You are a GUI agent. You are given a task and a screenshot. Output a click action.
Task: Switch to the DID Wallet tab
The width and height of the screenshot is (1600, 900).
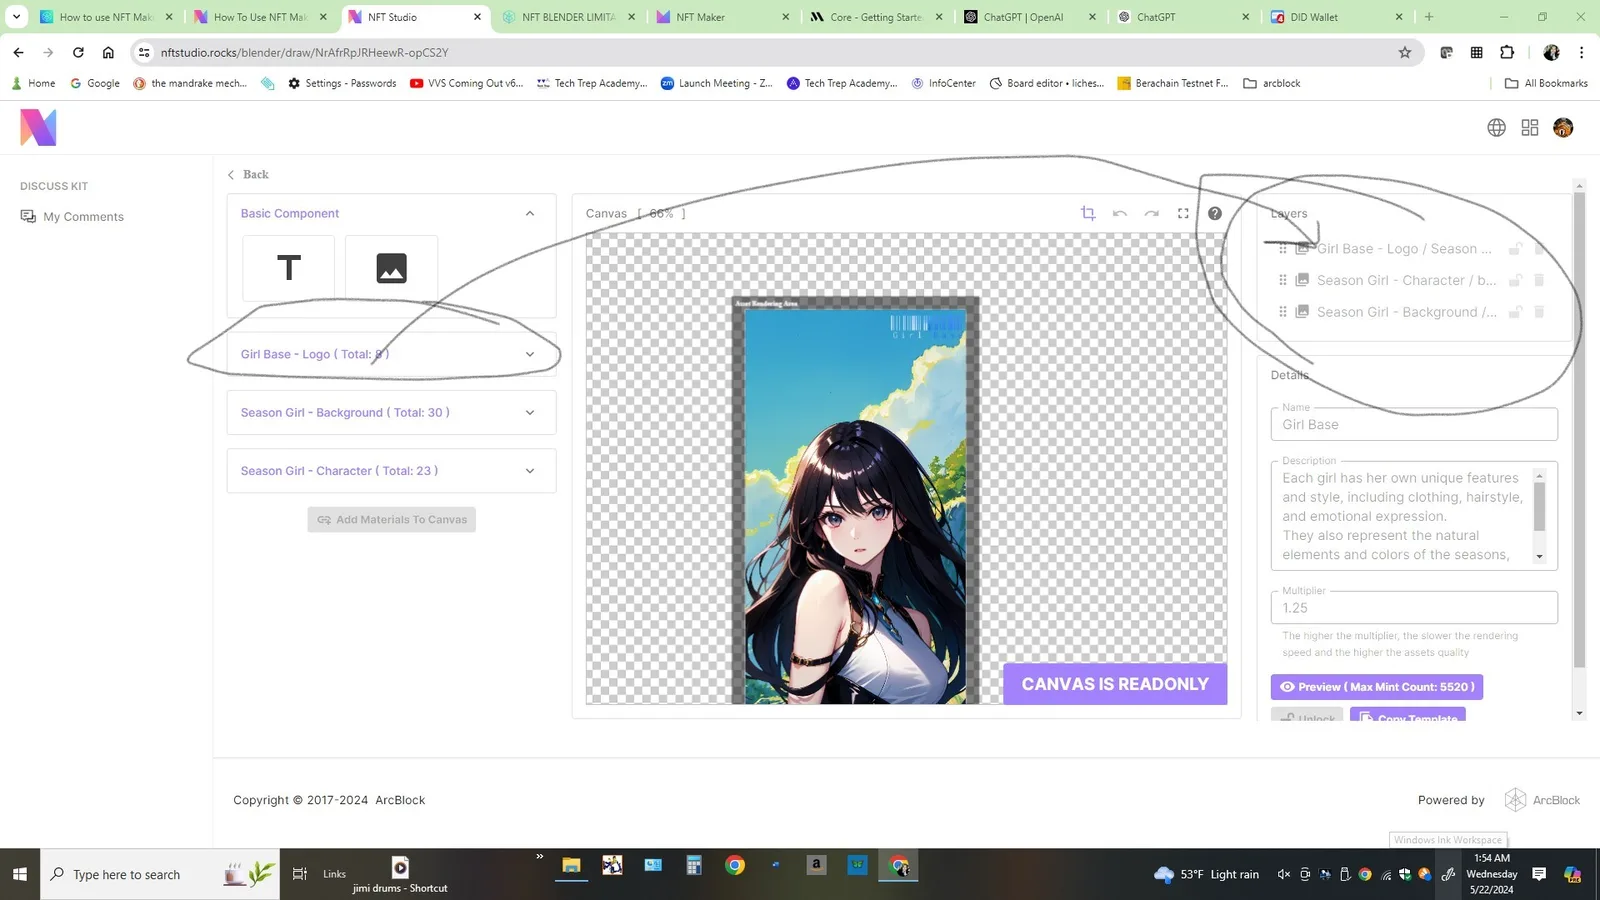1336,17
